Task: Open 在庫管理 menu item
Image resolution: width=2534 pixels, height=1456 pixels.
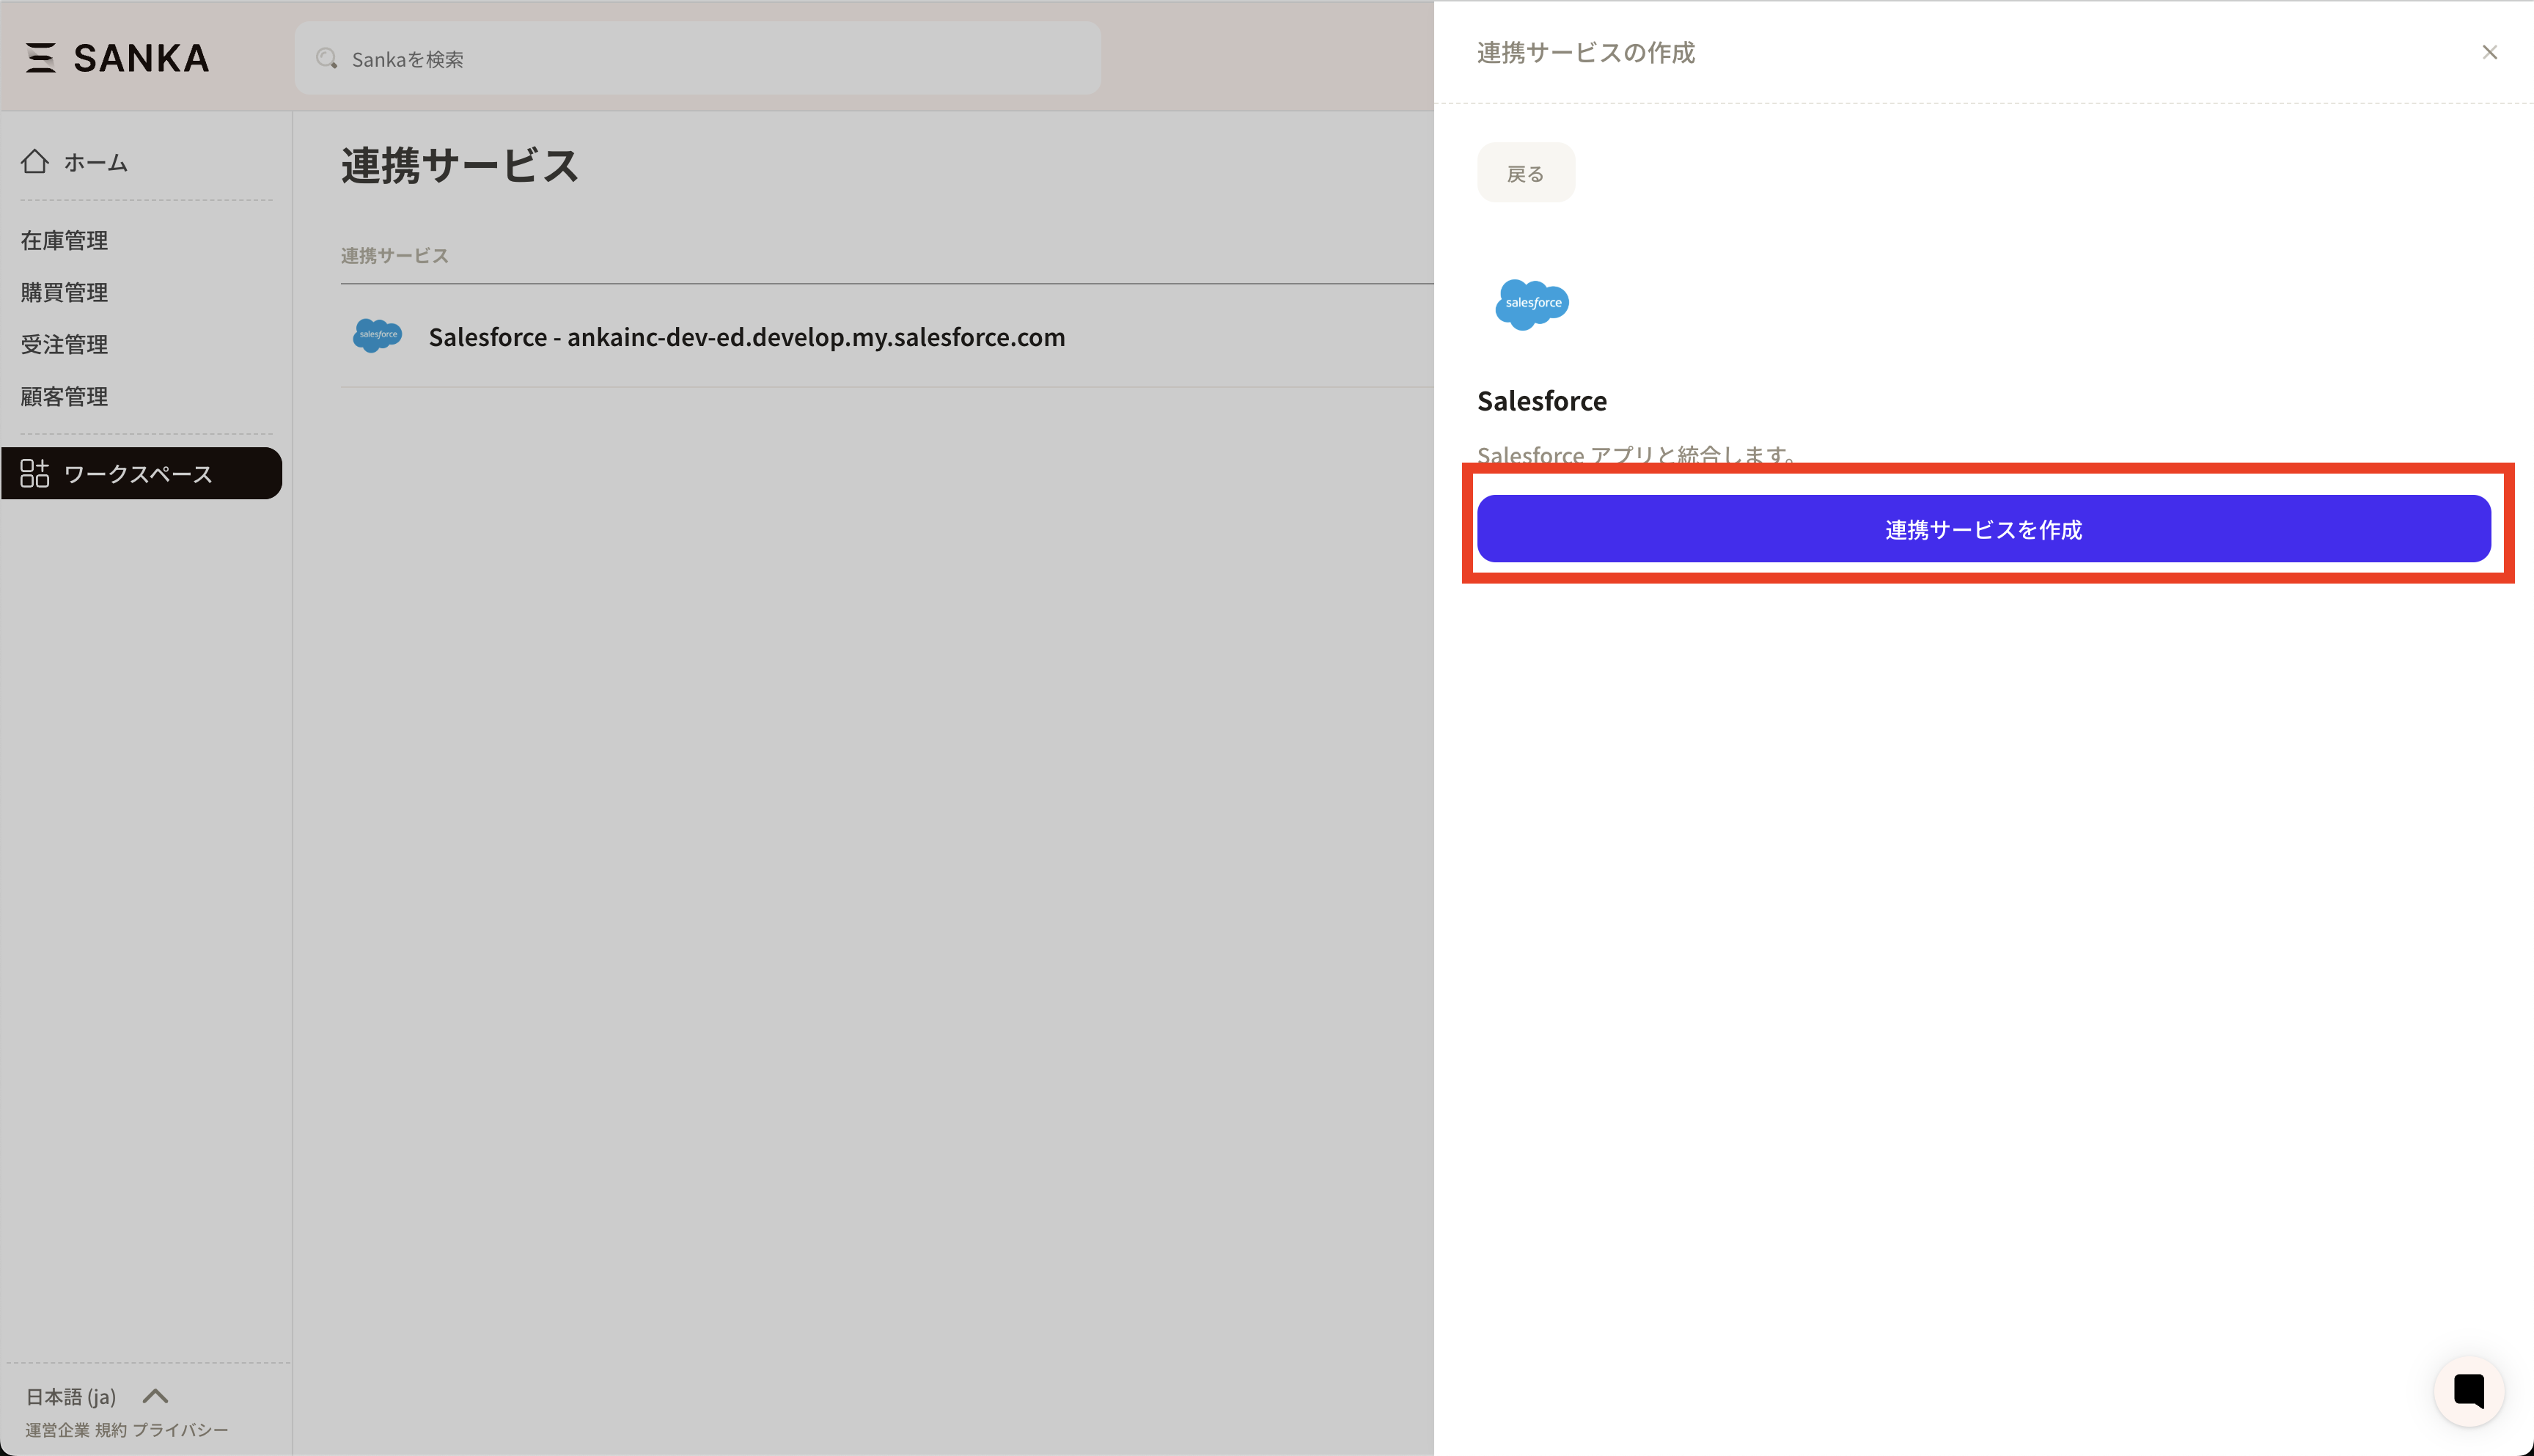Action: pyautogui.click(x=64, y=240)
